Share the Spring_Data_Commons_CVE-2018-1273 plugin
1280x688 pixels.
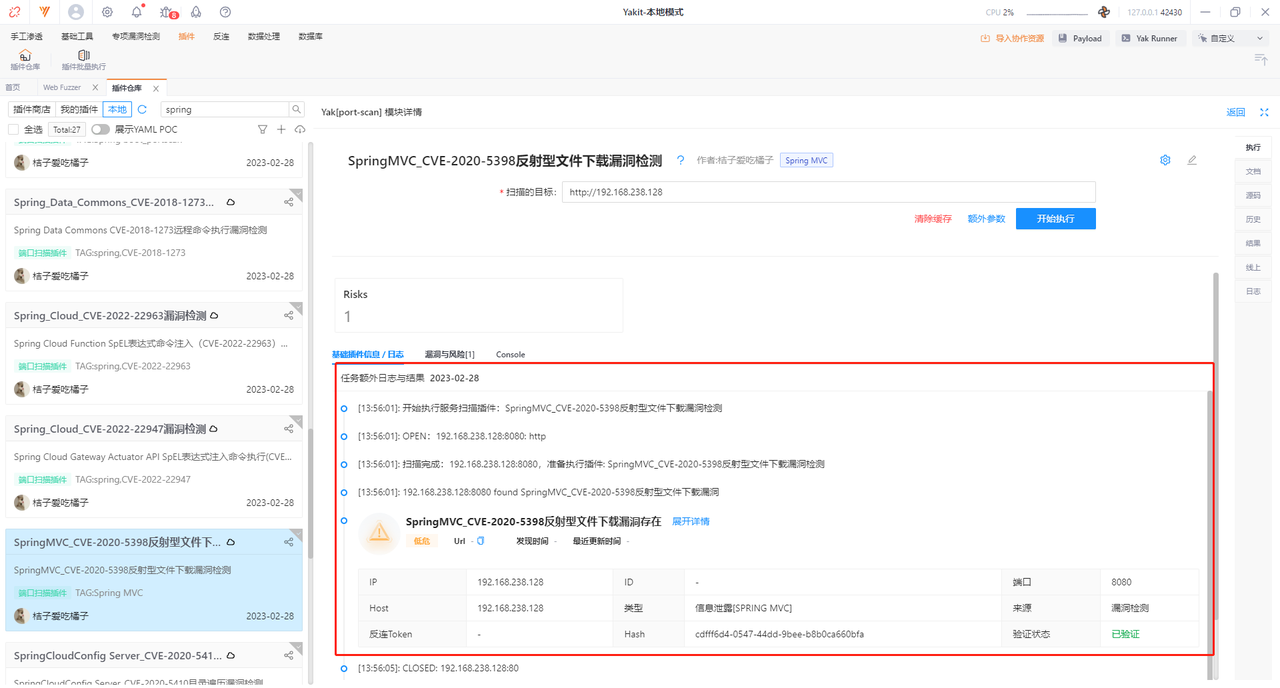point(289,202)
